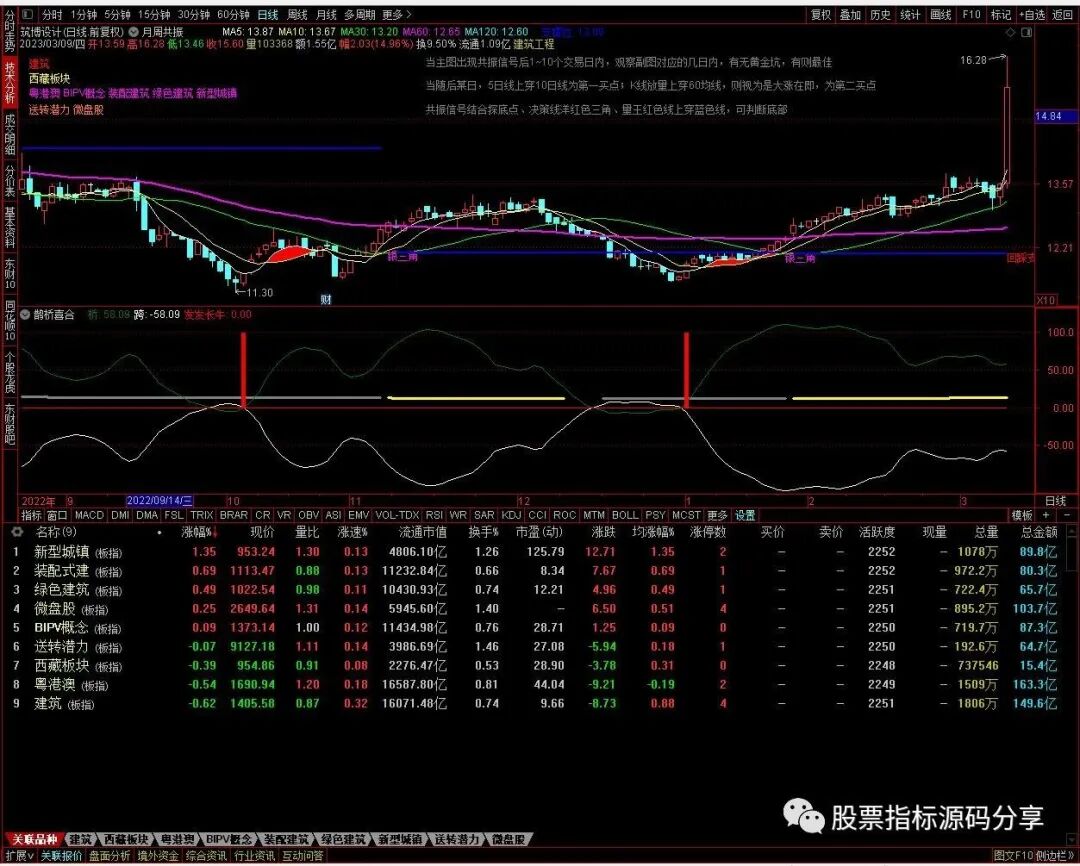Open the 盘面分析 bottom link
The image size is (1080, 866).
[110, 856]
